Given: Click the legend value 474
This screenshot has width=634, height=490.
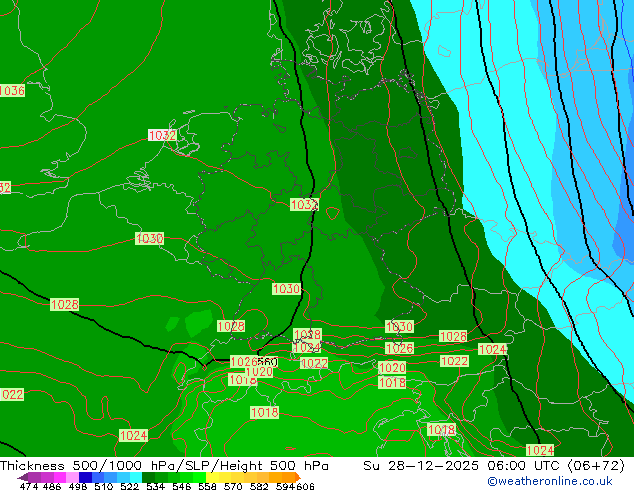Looking at the screenshot, I should [29, 486].
